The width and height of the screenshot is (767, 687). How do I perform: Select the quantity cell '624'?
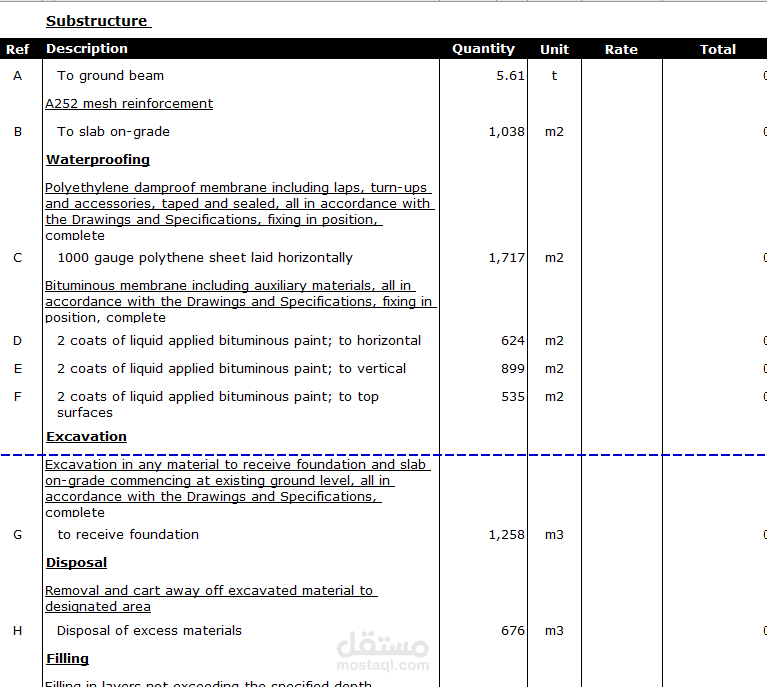tap(513, 340)
